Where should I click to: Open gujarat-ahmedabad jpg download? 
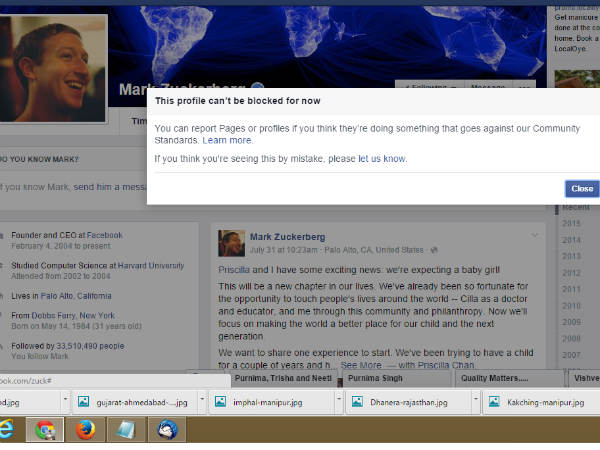point(134,402)
